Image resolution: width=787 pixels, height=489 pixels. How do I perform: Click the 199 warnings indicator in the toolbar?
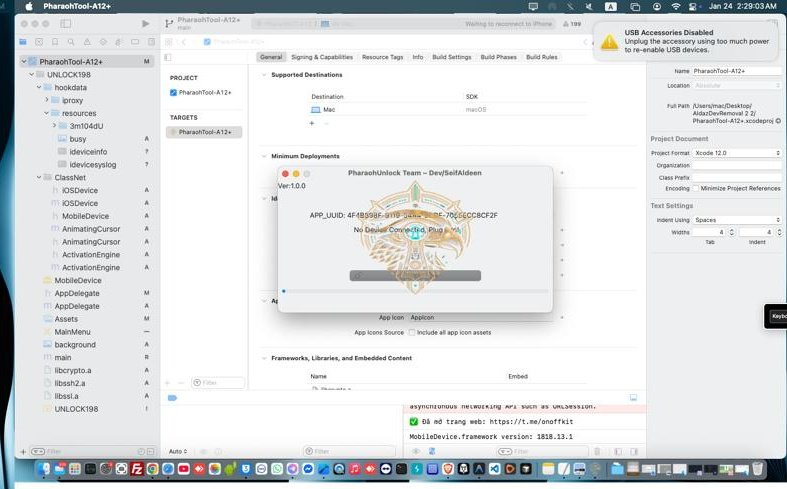tap(572, 24)
